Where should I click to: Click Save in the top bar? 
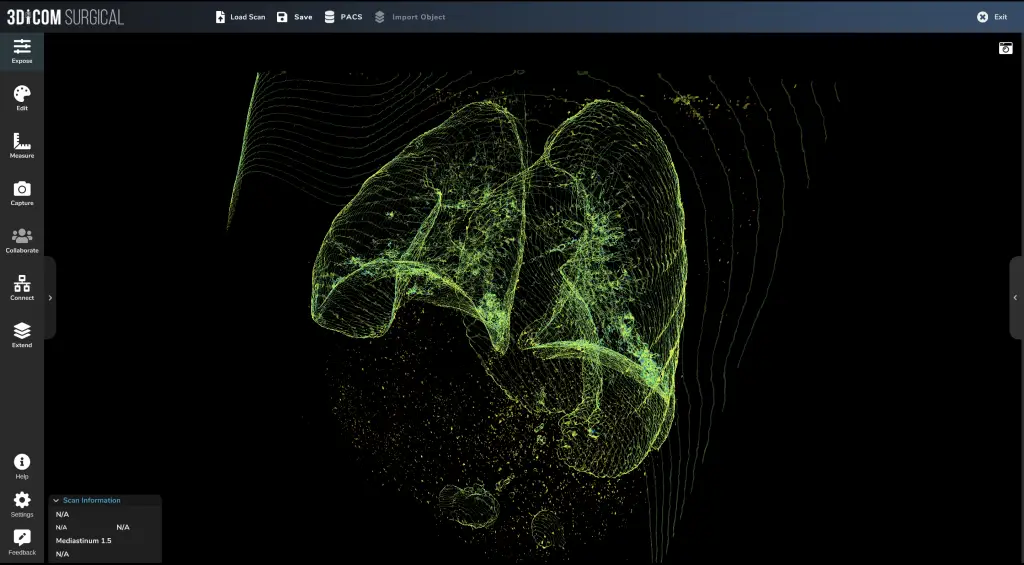(x=294, y=17)
